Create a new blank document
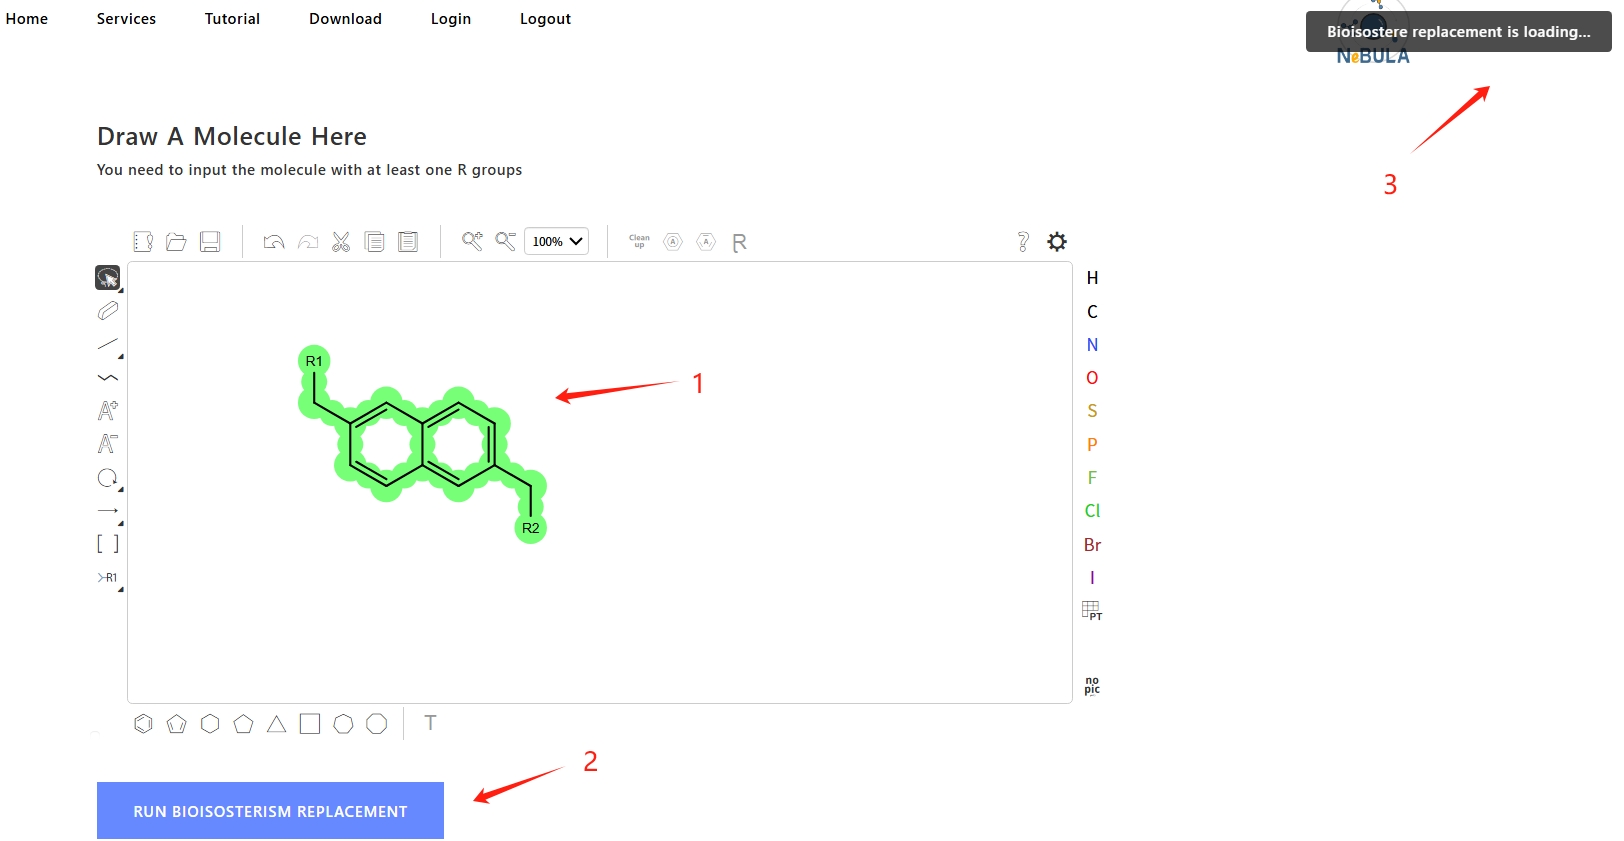The width and height of the screenshot is (1624, 841). click(x=143, y=241)
